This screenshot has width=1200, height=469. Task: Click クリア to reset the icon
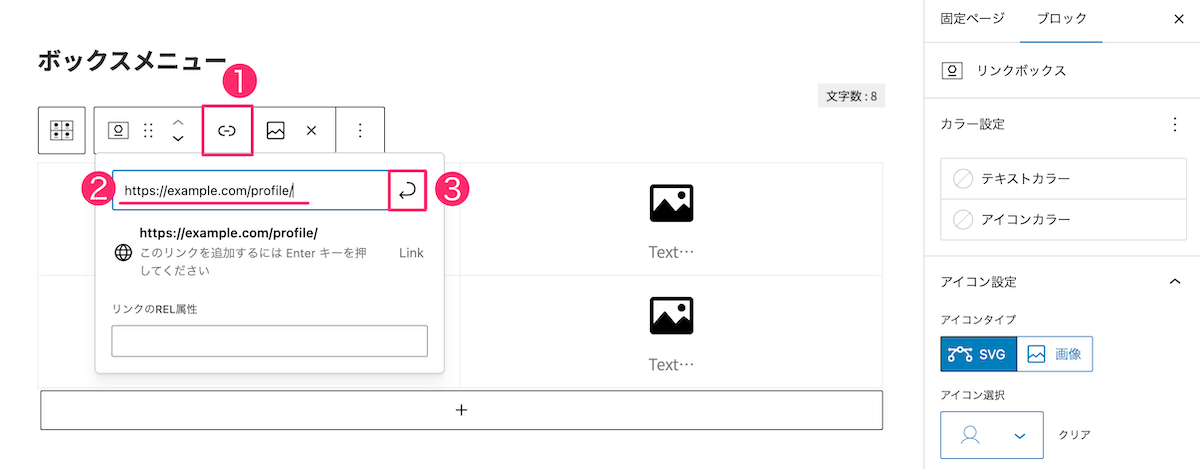[1074, 435]
